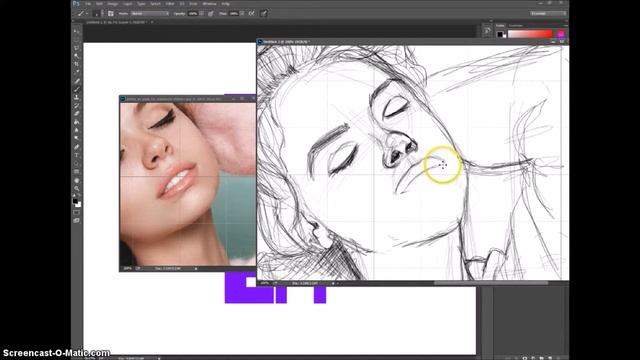Click the foreground color in tools panel
640x360 pixels.
tap(75, 201)
